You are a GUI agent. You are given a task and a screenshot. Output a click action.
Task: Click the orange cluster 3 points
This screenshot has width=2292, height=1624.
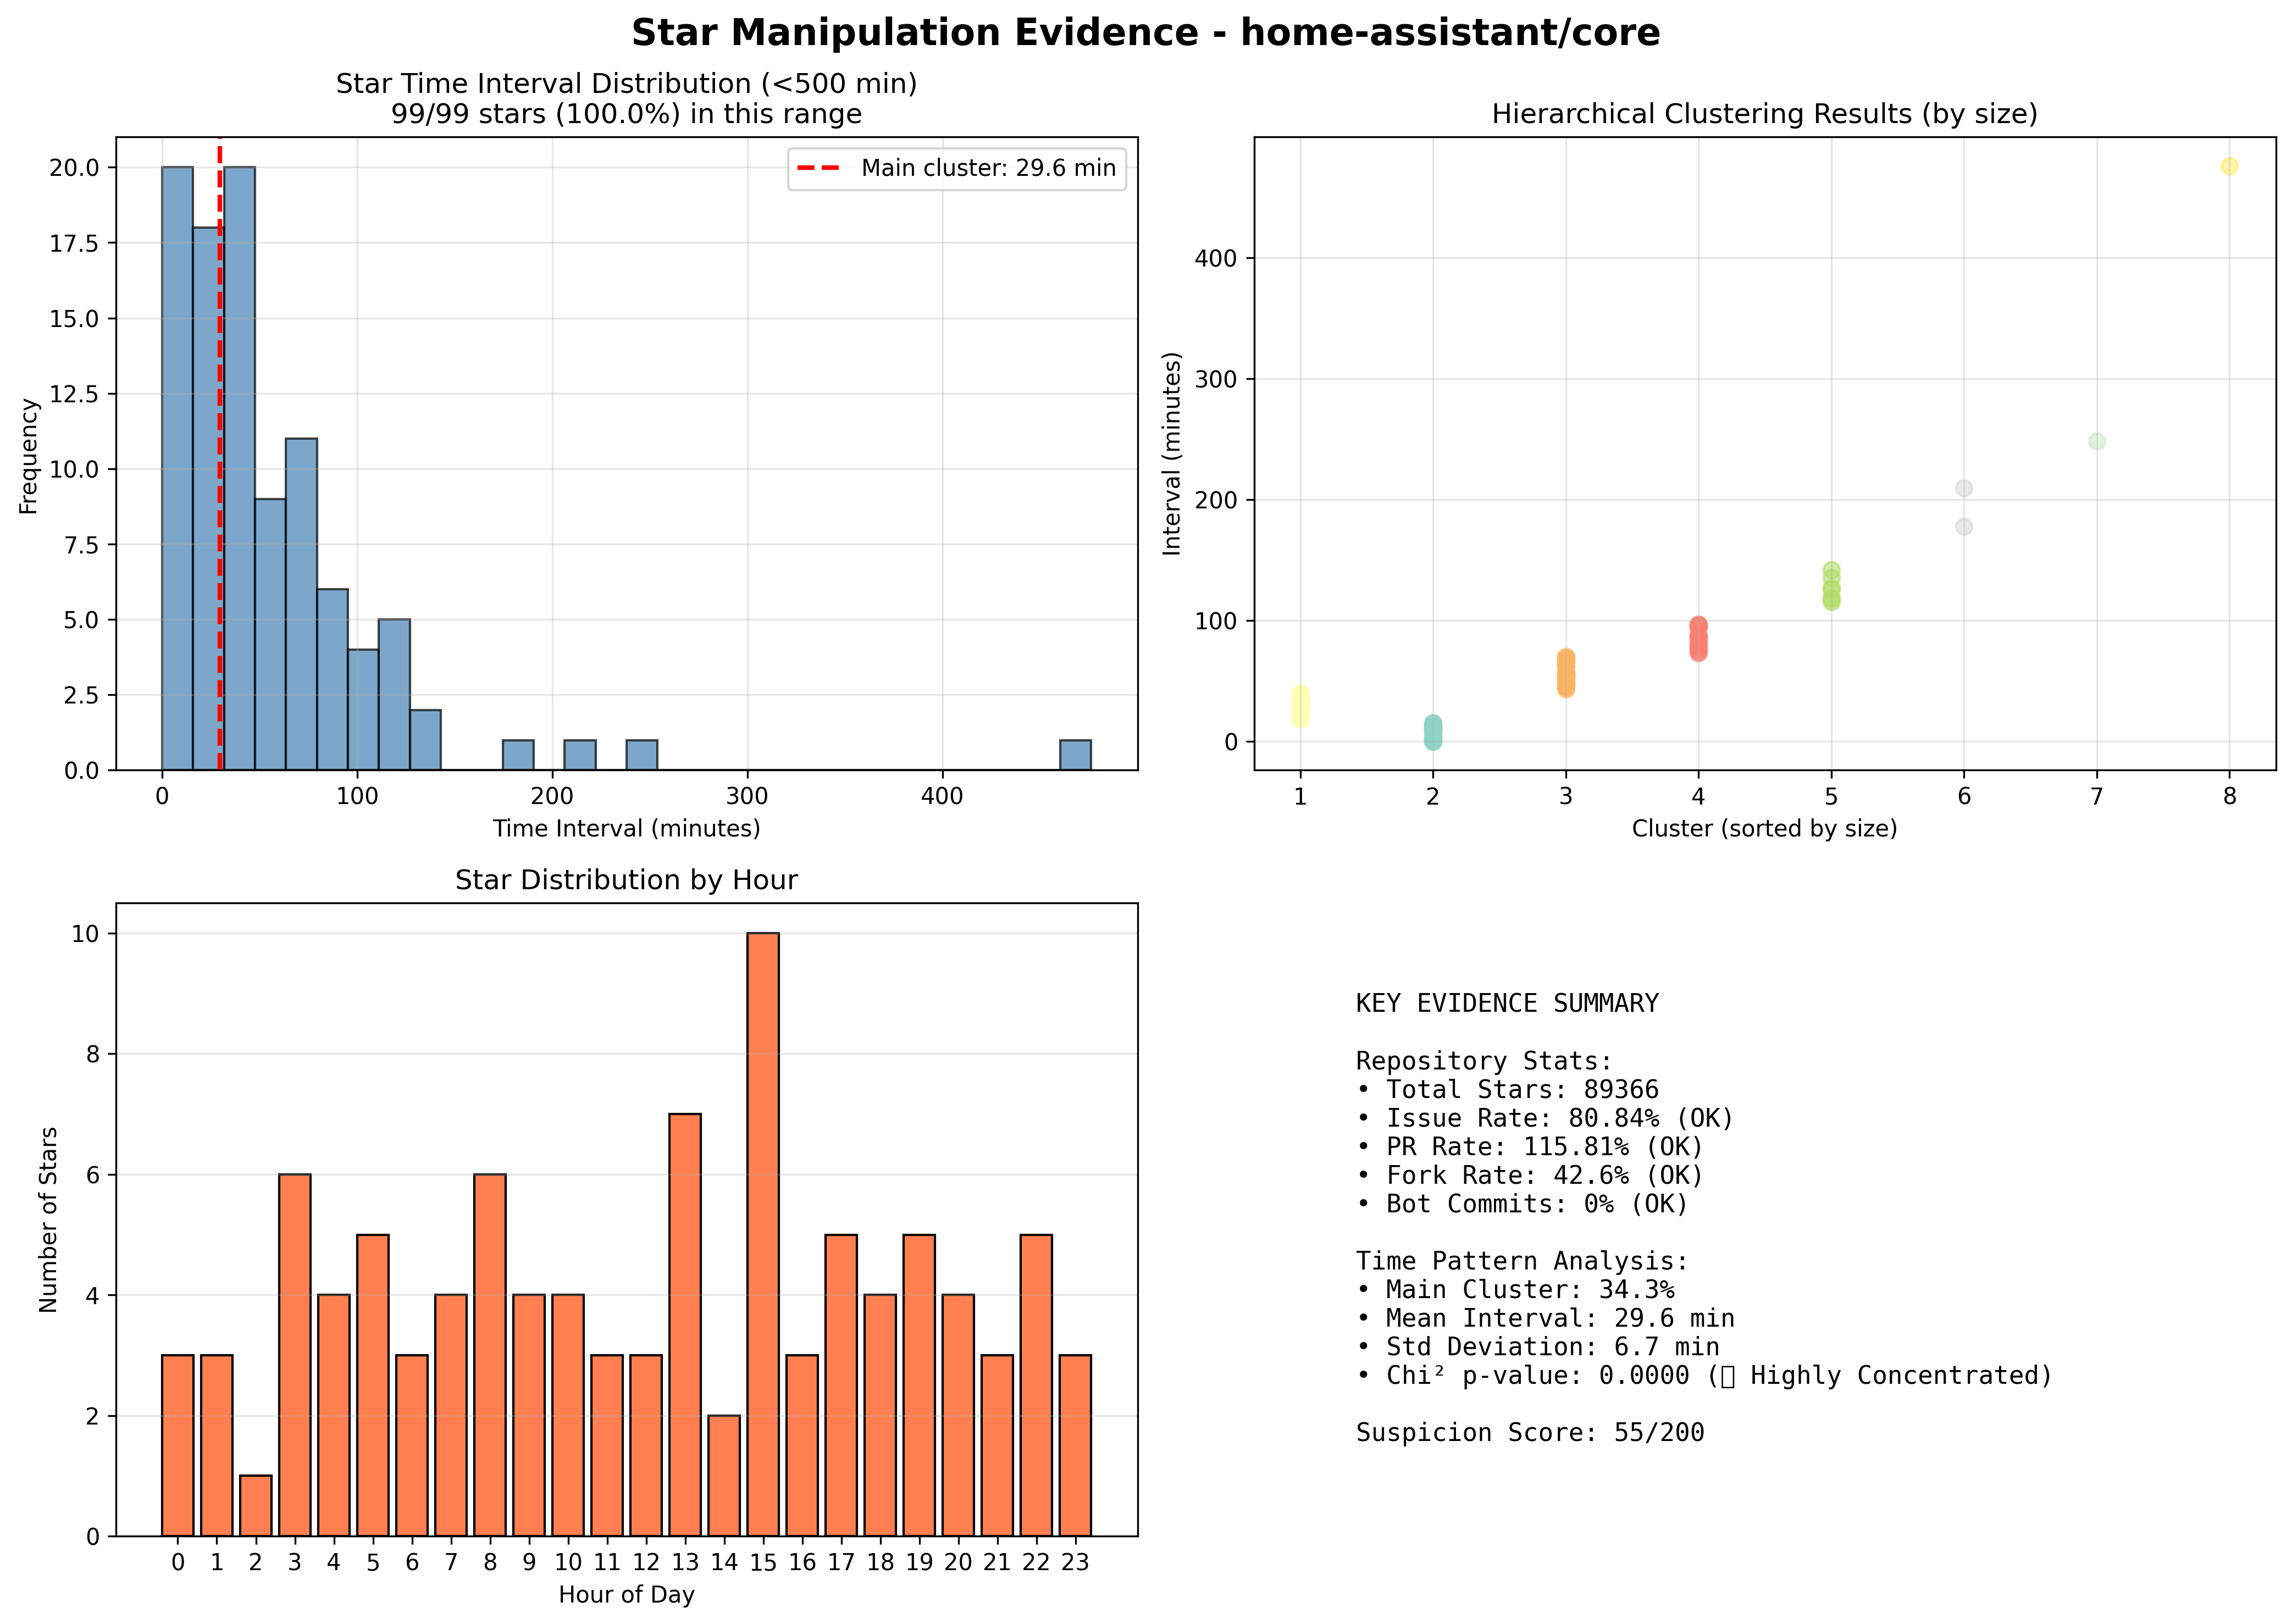click(x=1566, y=673)
